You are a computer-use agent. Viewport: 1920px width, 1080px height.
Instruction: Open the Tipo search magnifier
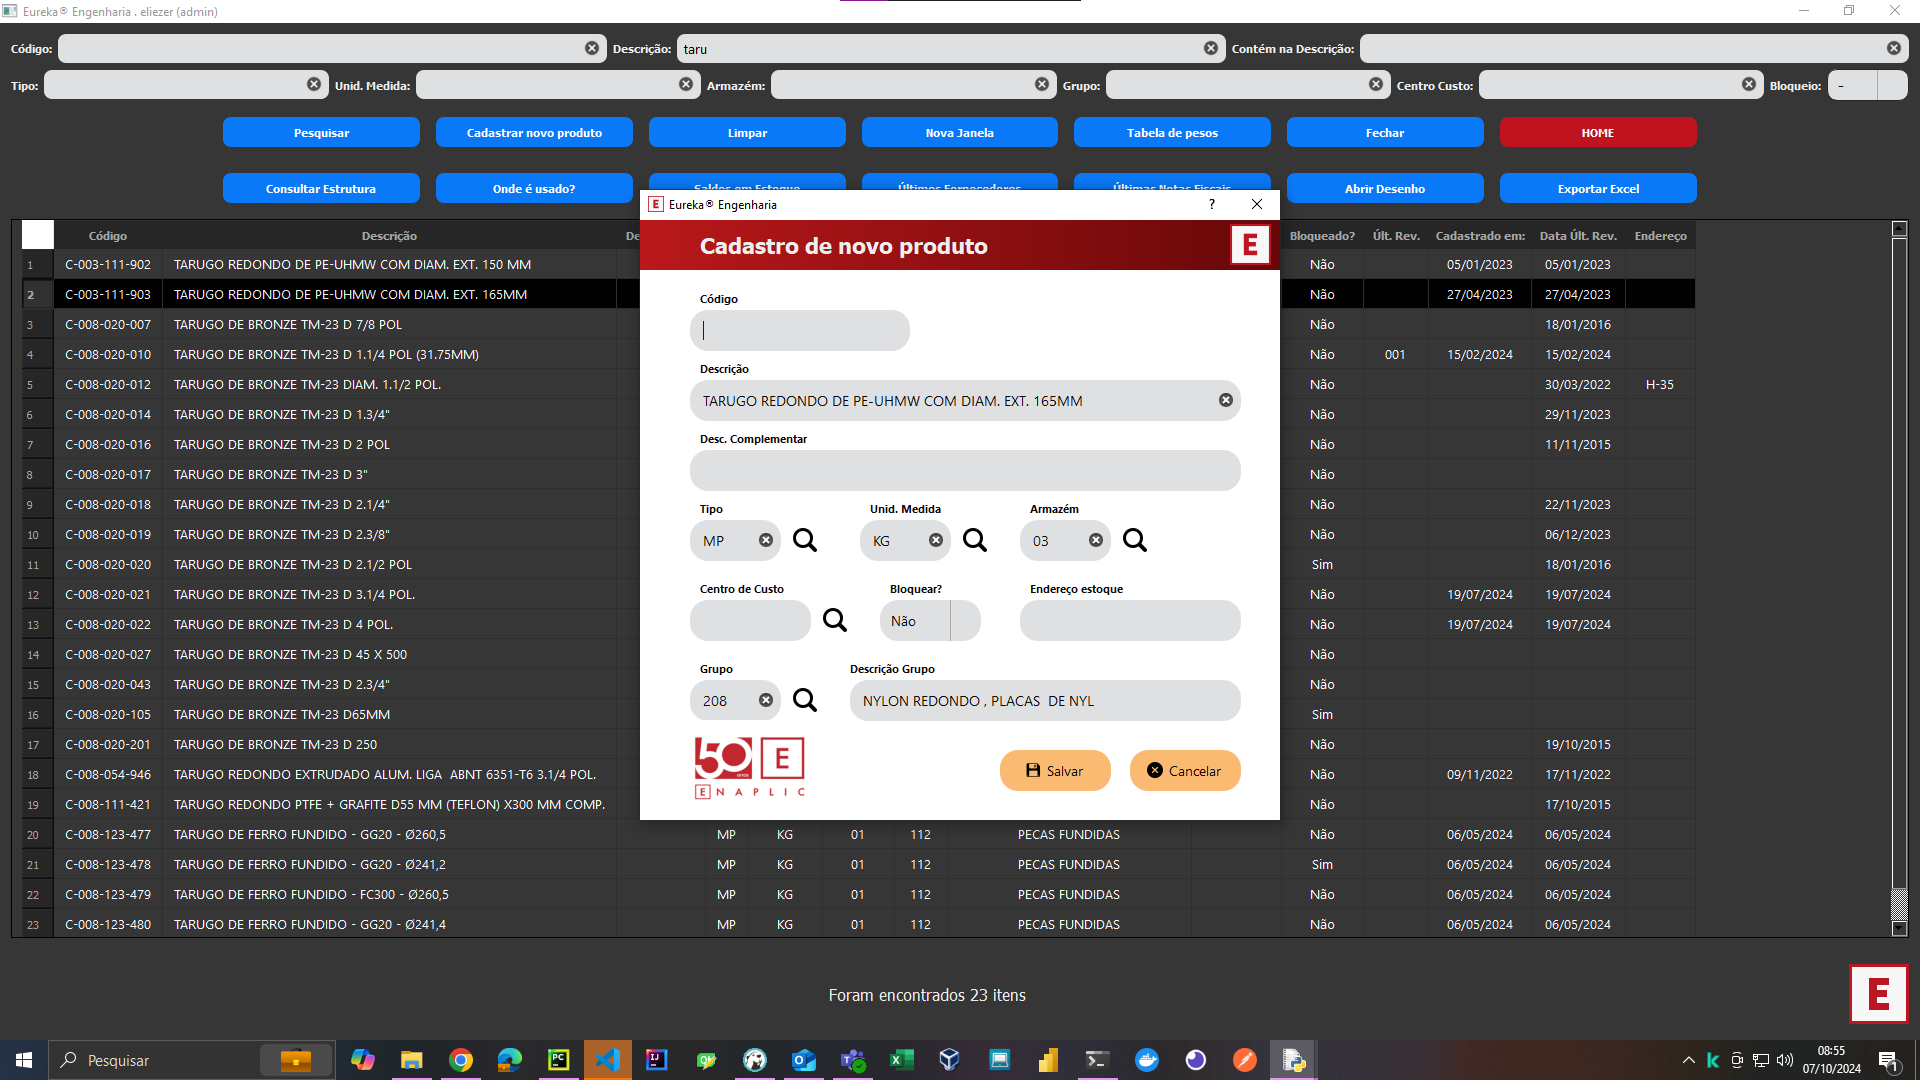coord(805,541)
